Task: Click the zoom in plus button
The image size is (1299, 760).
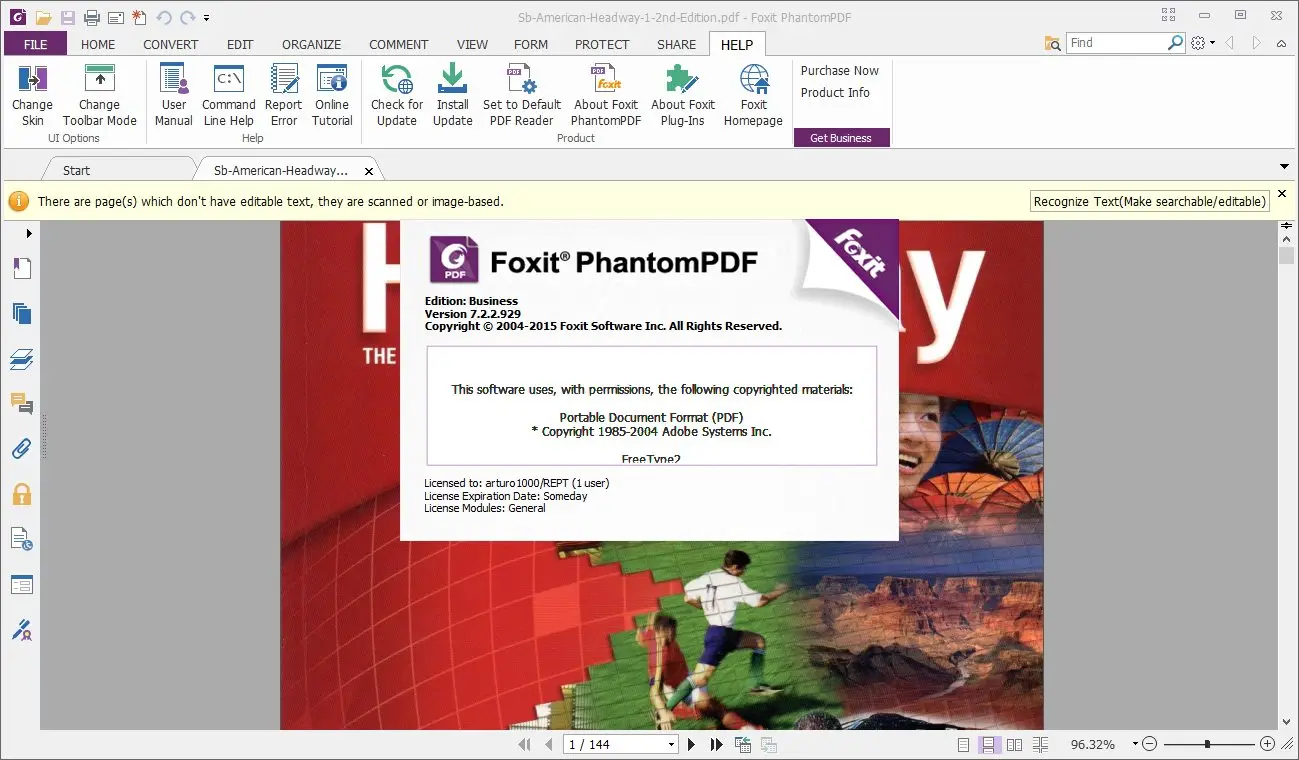Action: [1267, 744]
